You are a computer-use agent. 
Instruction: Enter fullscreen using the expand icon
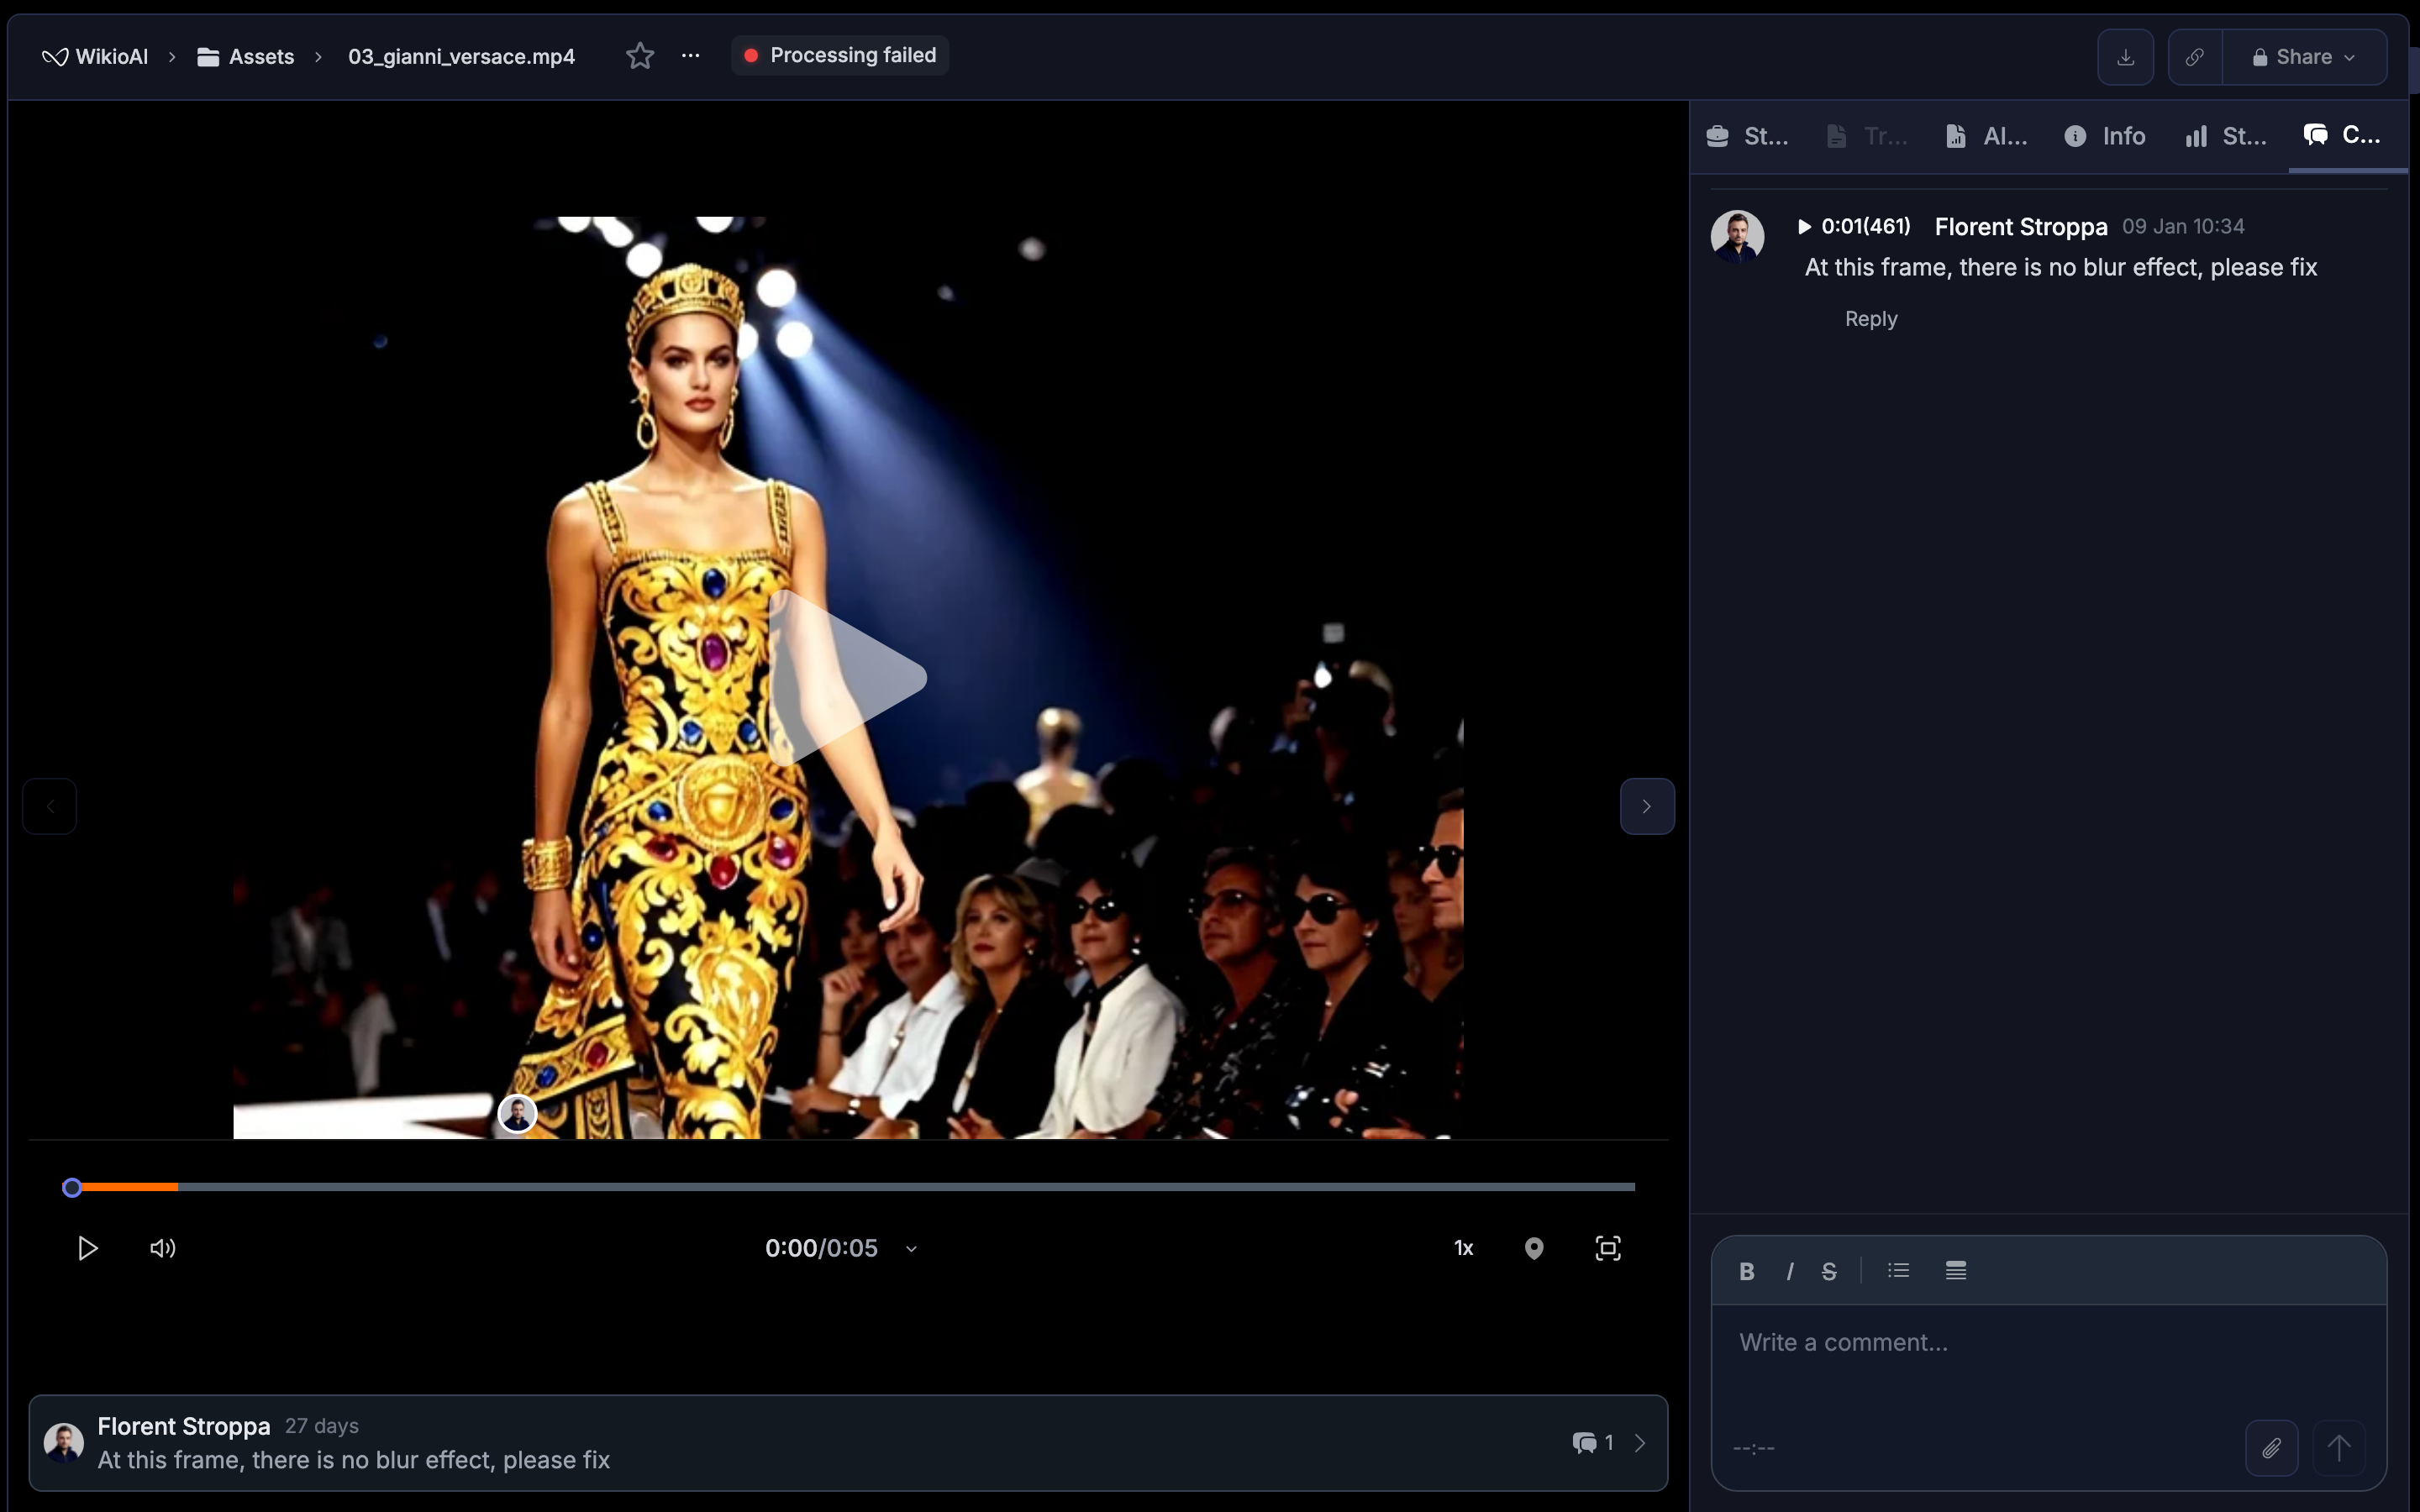[1607, 1248]
